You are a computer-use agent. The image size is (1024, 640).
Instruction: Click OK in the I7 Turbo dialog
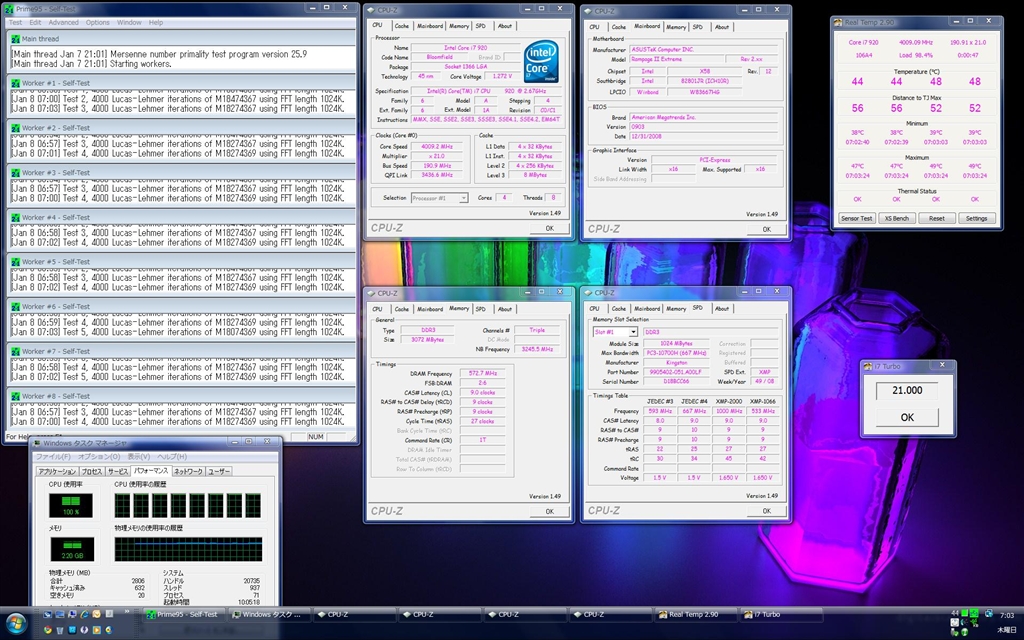[x=907, y=417]
